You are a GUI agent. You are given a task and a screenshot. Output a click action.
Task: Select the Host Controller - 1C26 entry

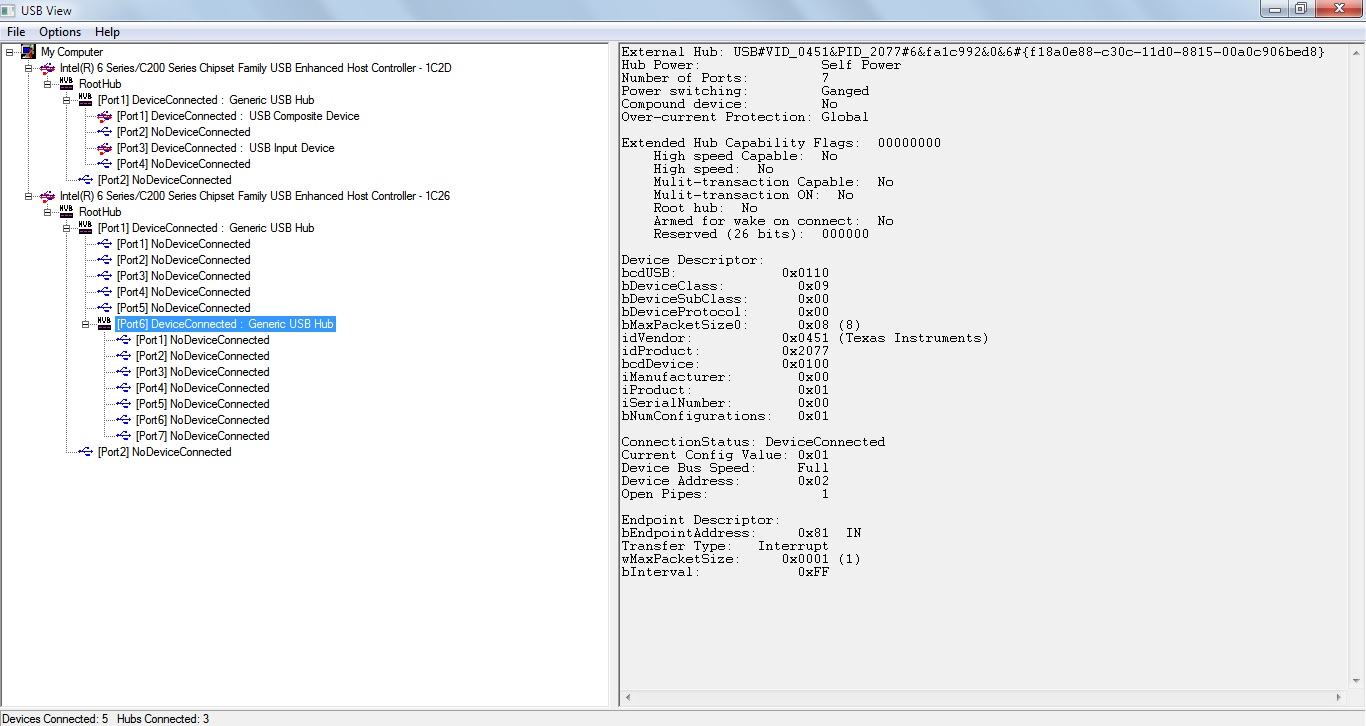[x=254, y=196]
